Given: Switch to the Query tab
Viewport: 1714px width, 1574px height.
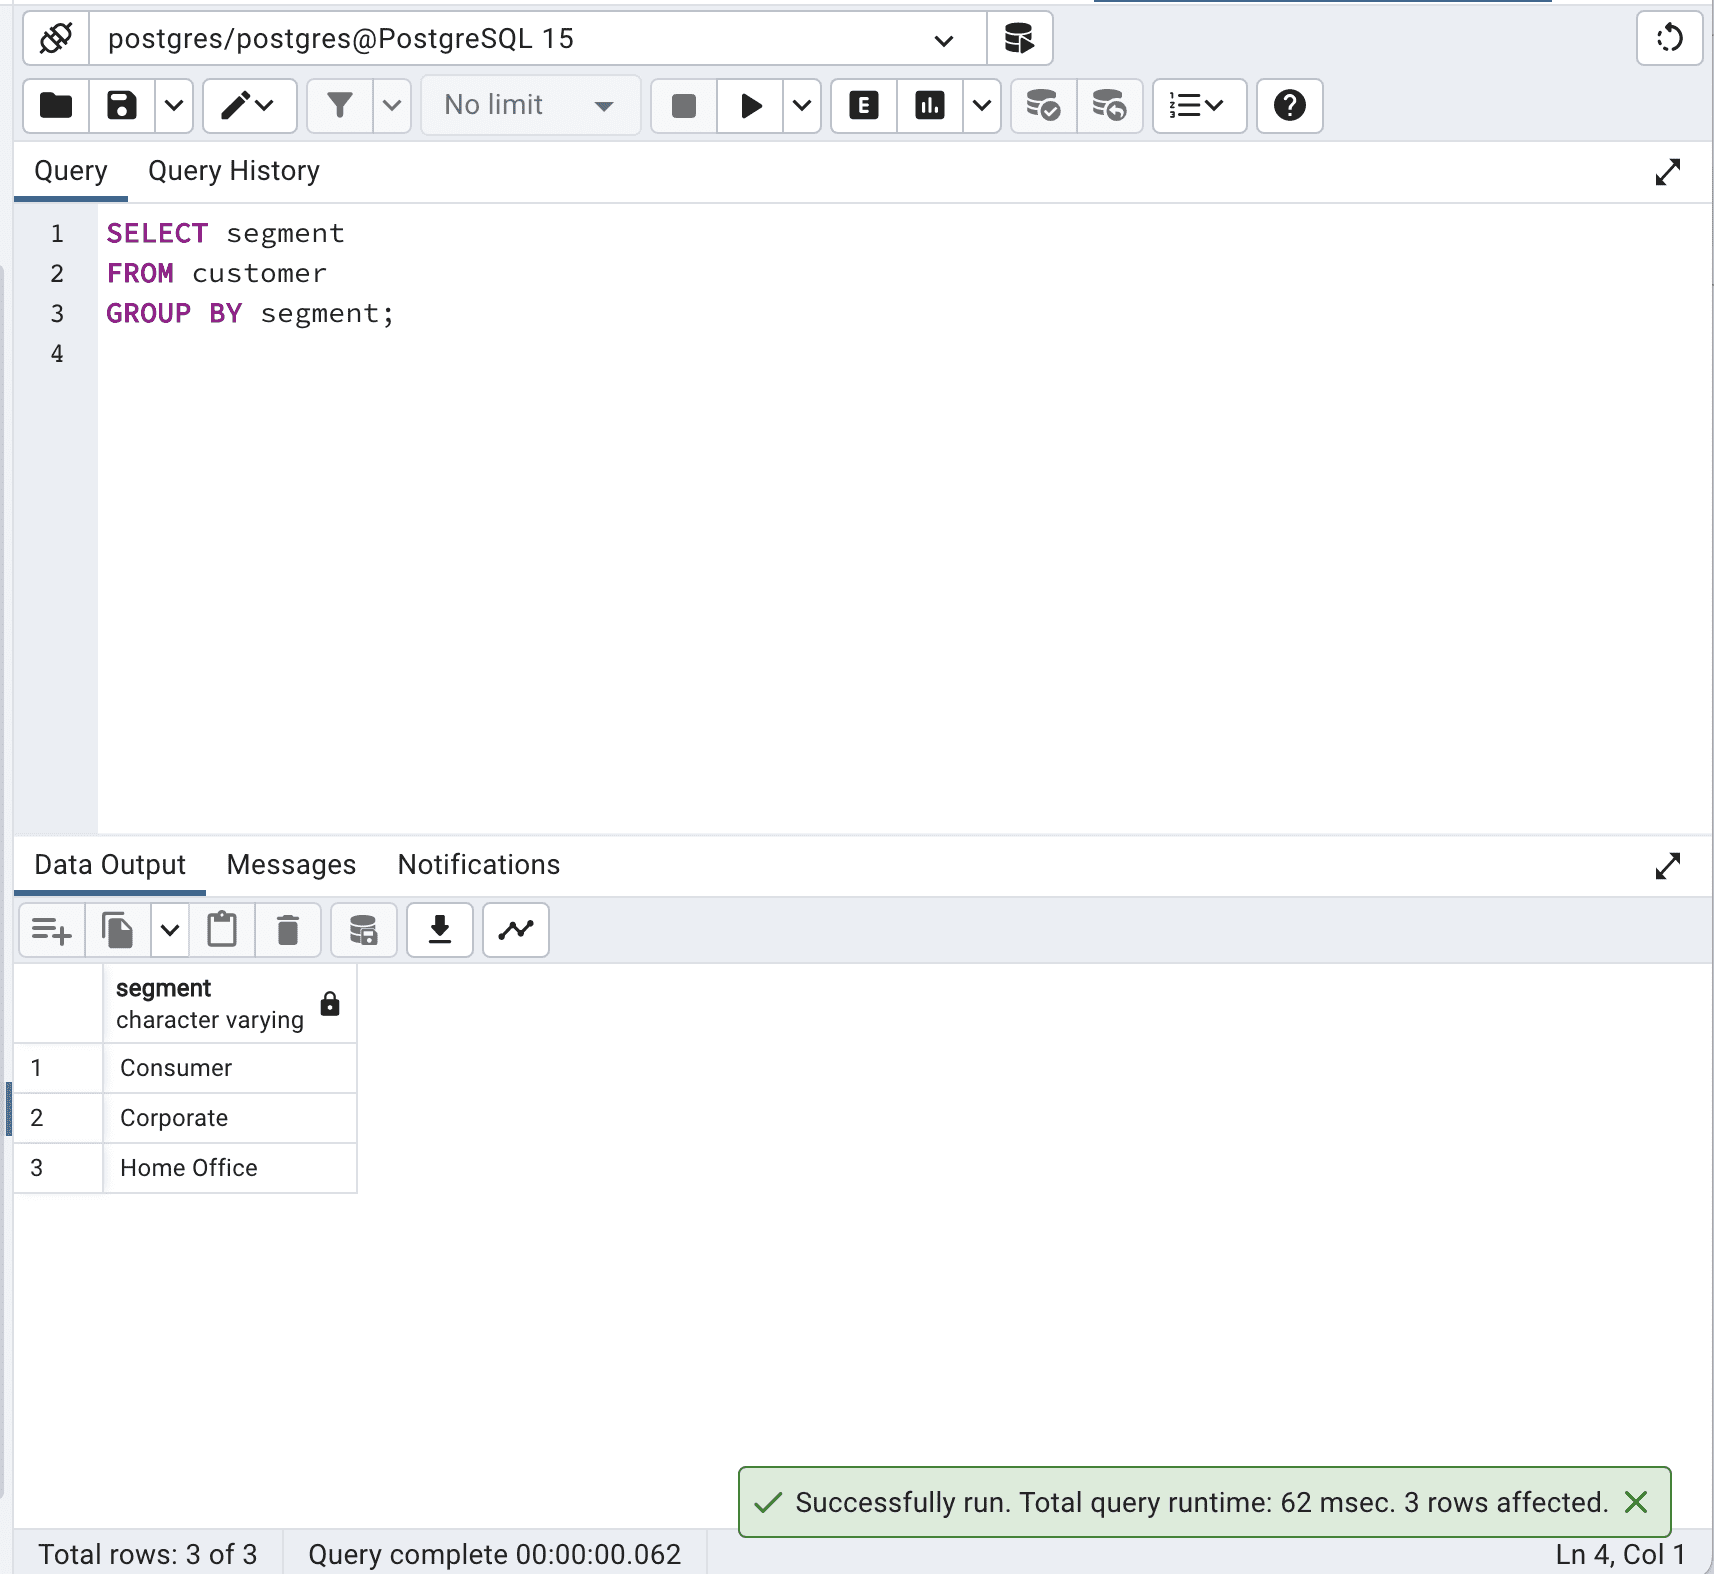Looking at the screenshot, I should click(x=71, y=171).
